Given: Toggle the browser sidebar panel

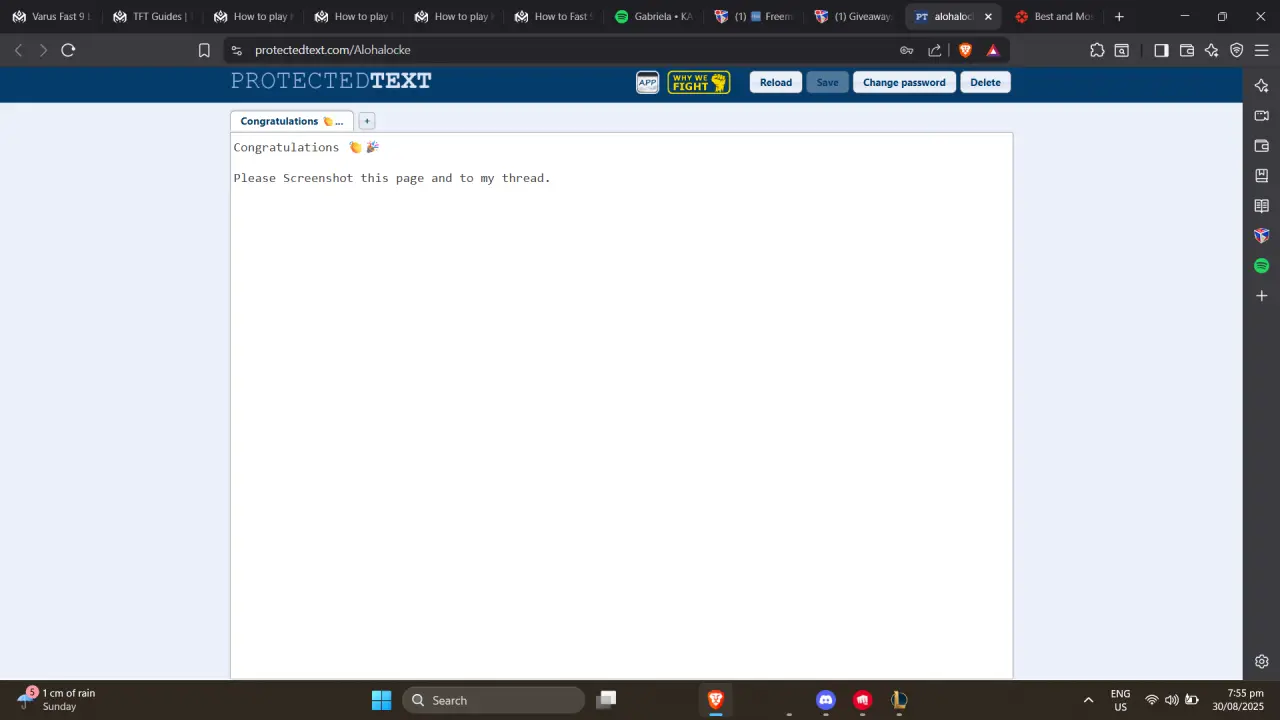Looking at the screenshot, I should [1161, 50].
